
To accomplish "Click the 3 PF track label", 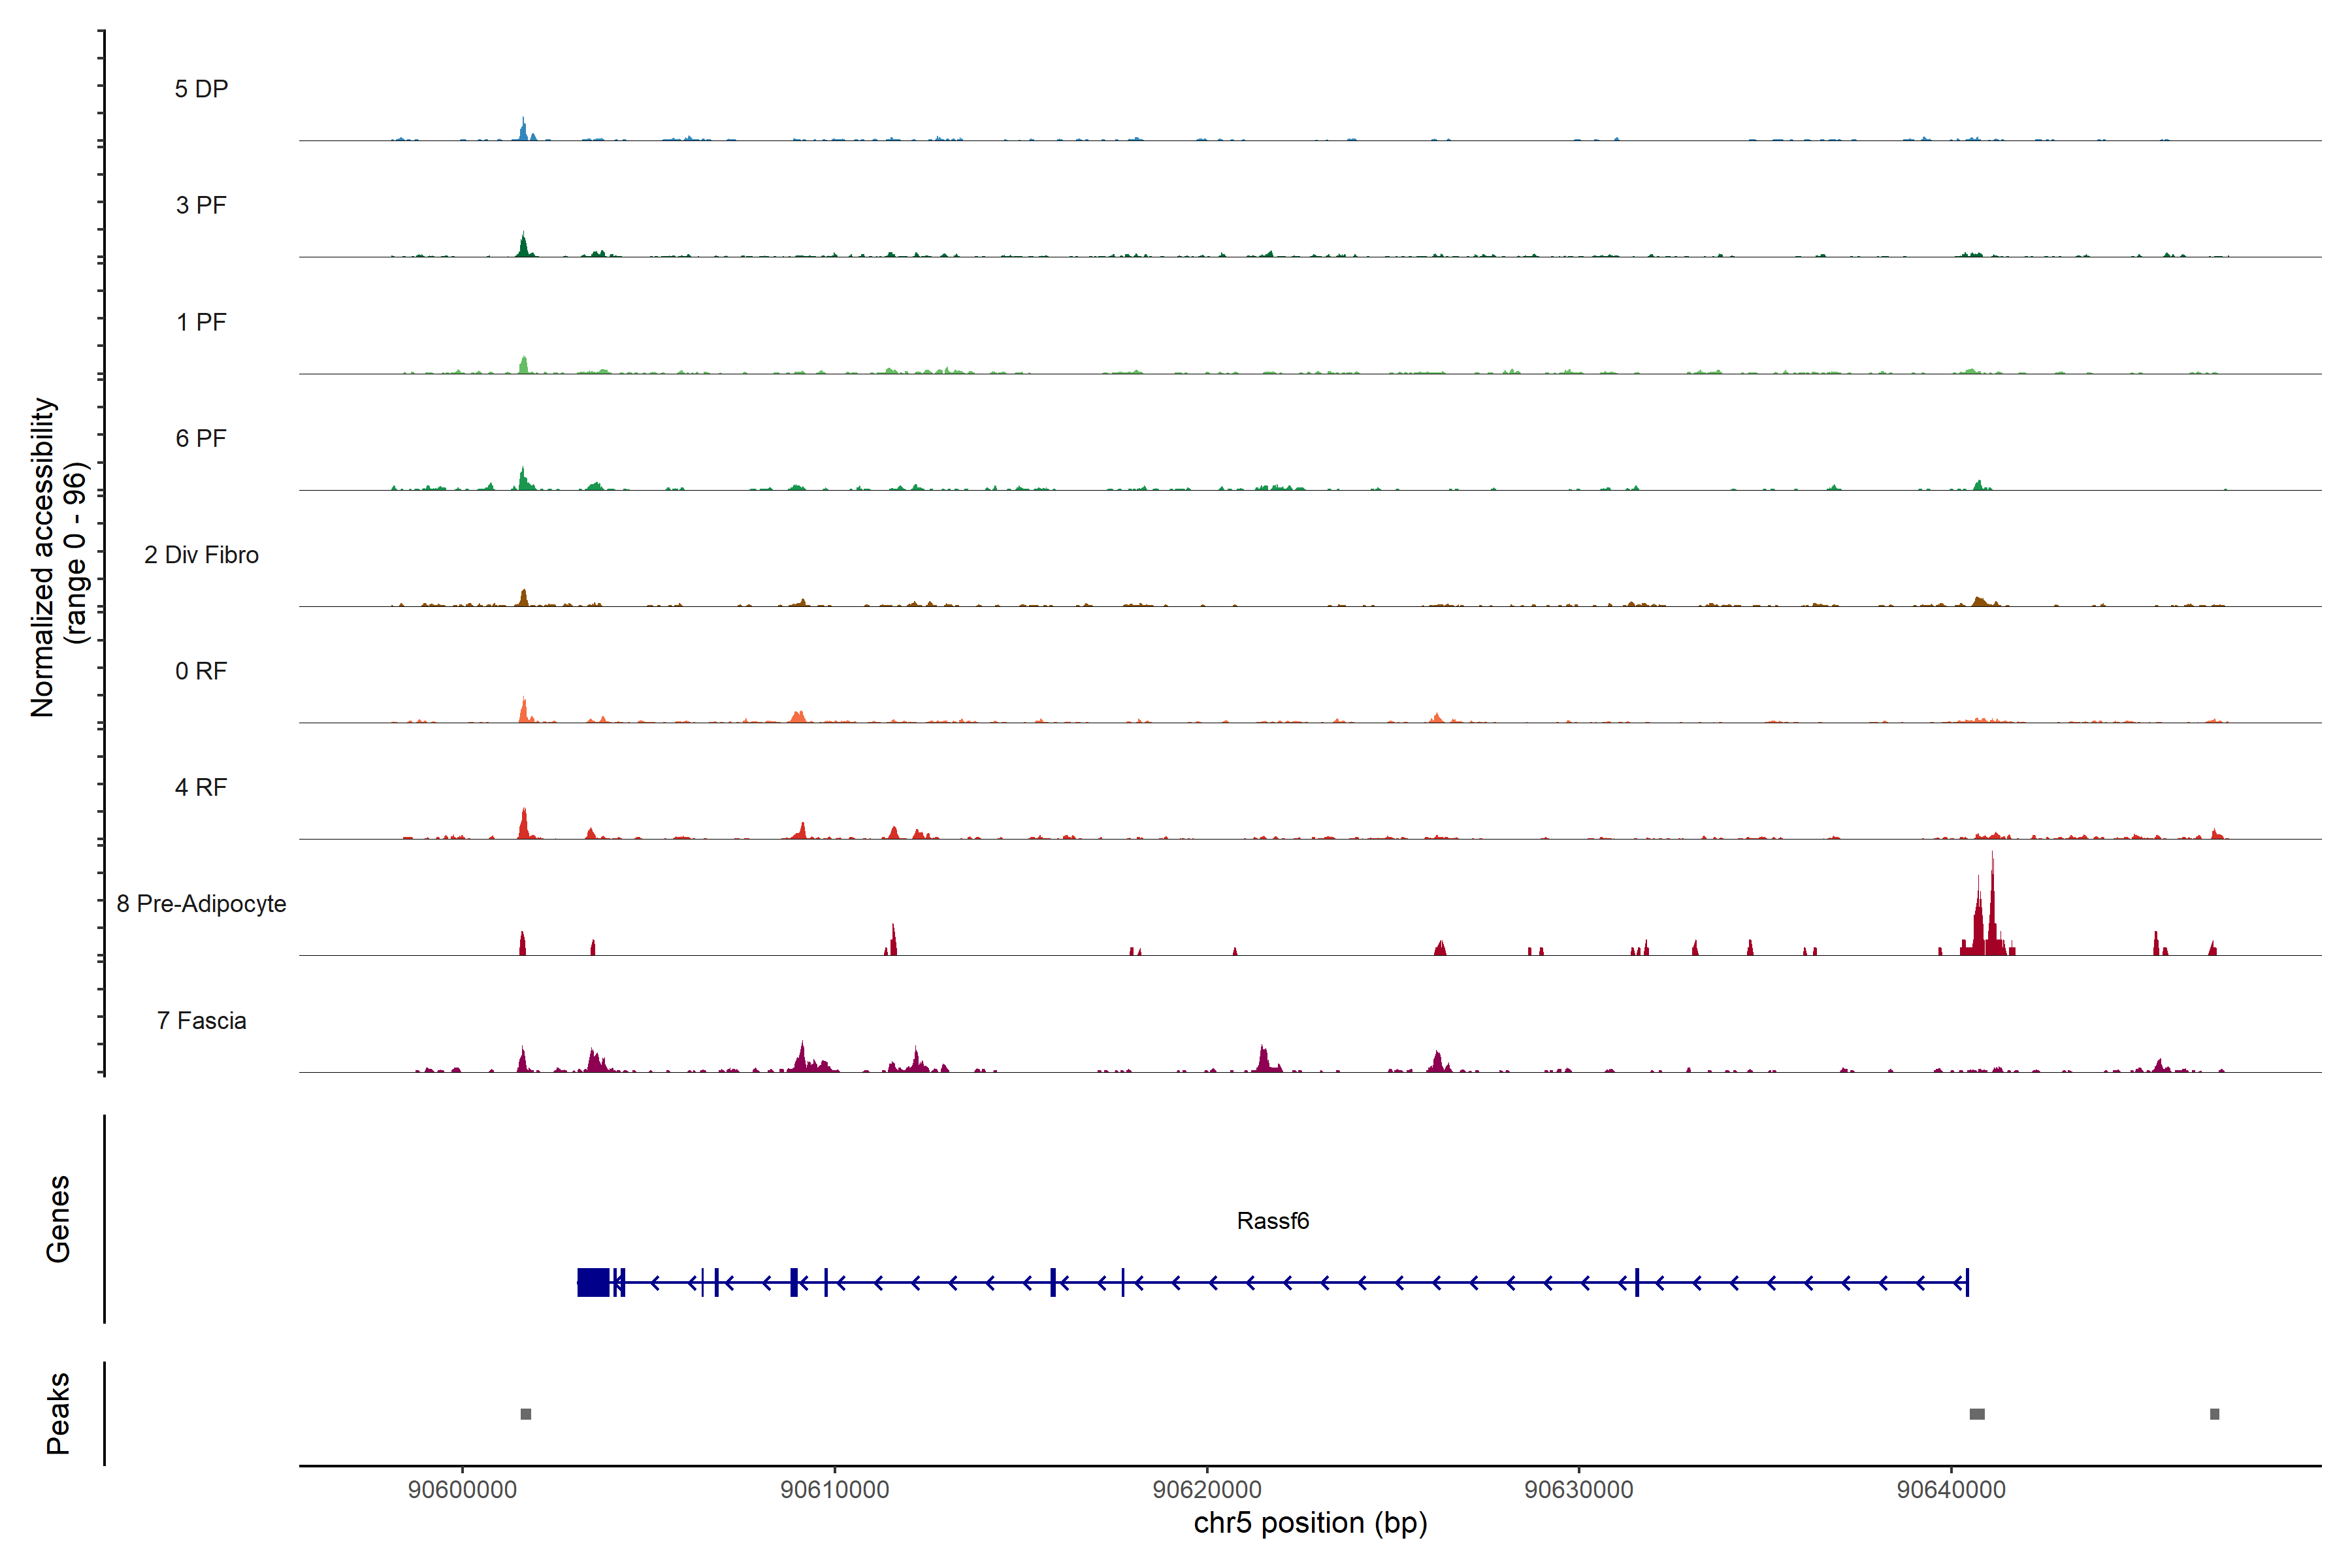I will pos(201,205).
